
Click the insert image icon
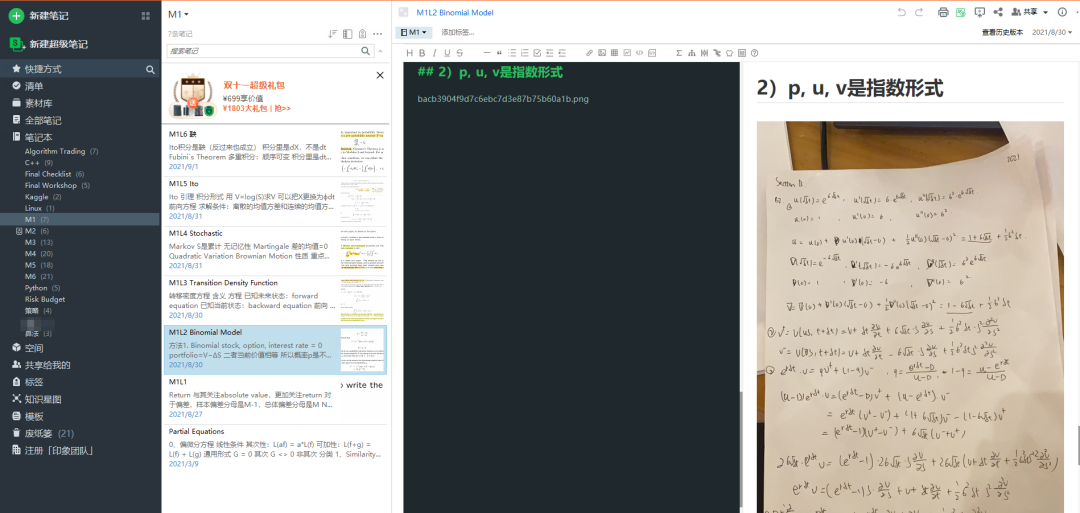tap(602, 53)
